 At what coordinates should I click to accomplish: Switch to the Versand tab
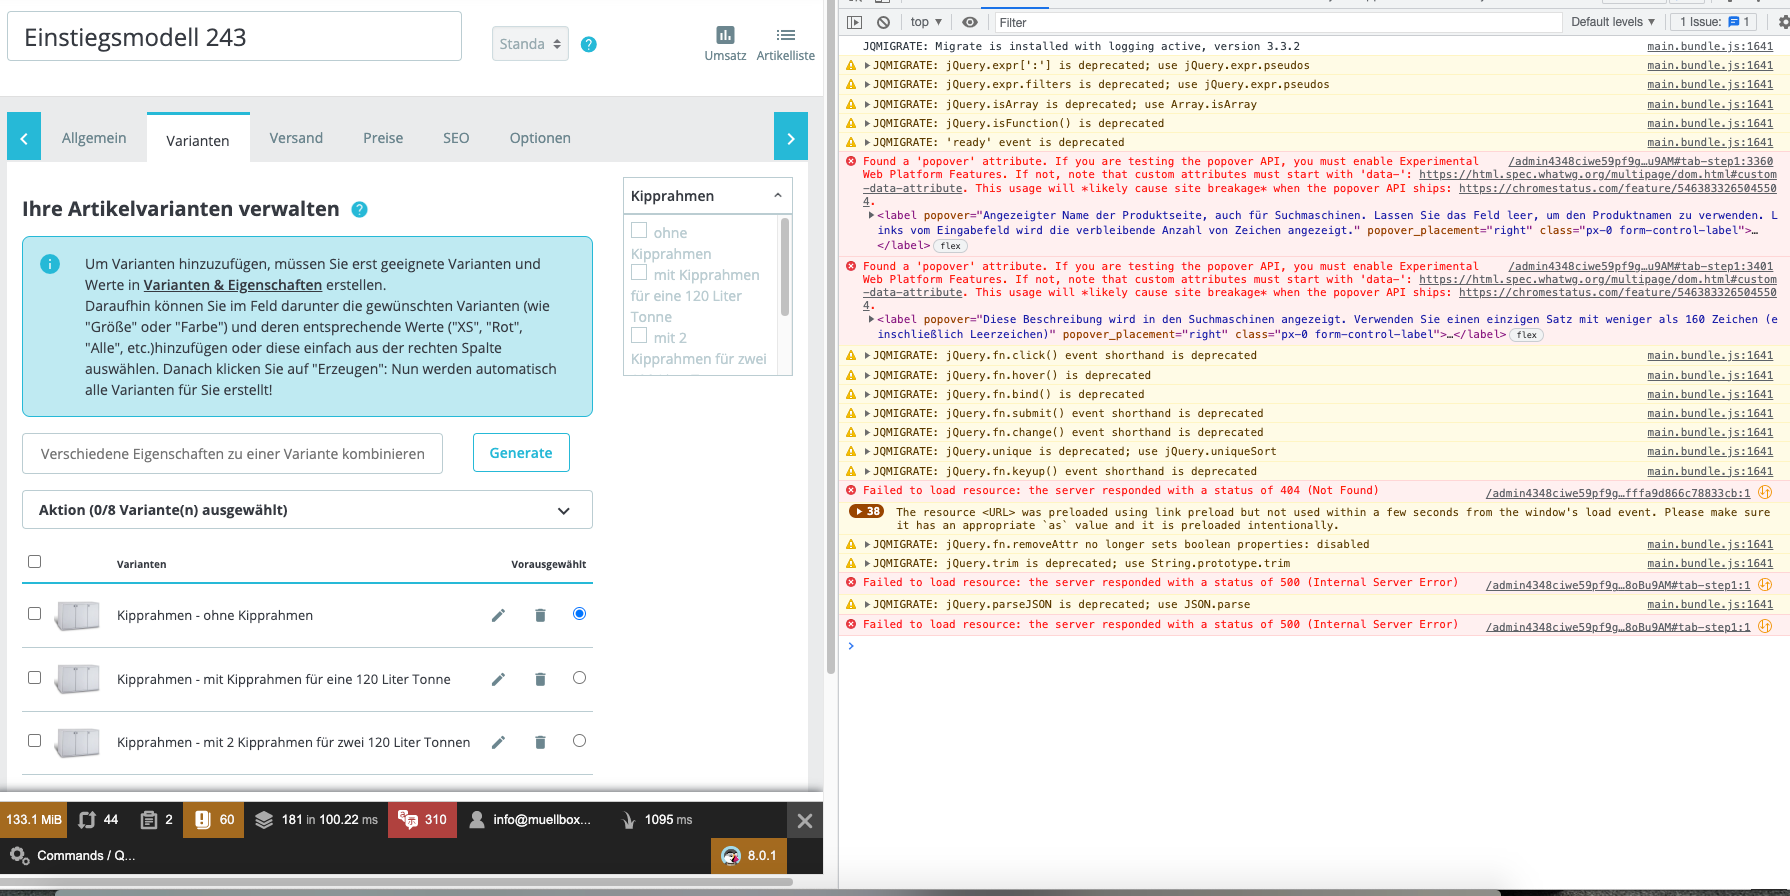tap(296, 138)
